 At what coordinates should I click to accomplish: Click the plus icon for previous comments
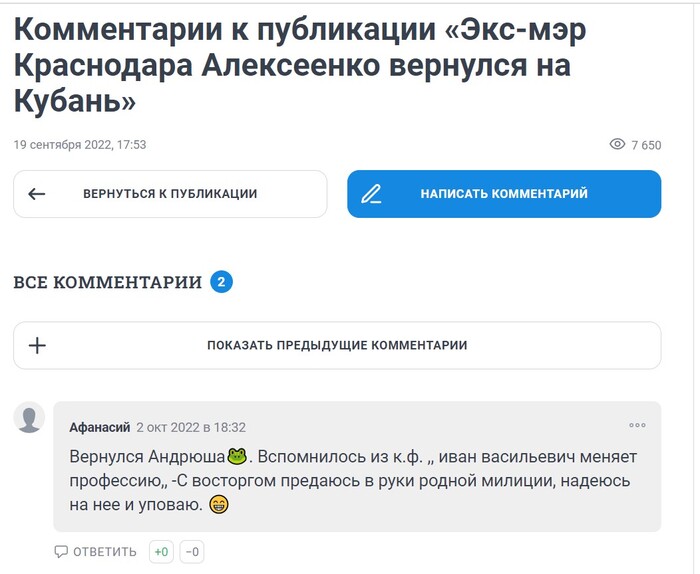point(38,345)
